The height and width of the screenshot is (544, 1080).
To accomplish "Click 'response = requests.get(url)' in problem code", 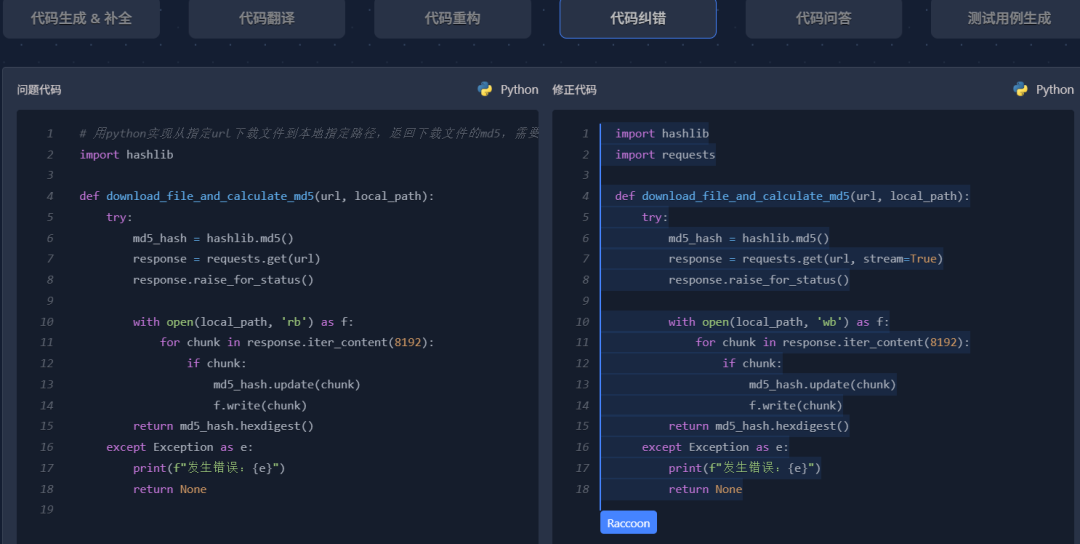I will coord(227,259).
